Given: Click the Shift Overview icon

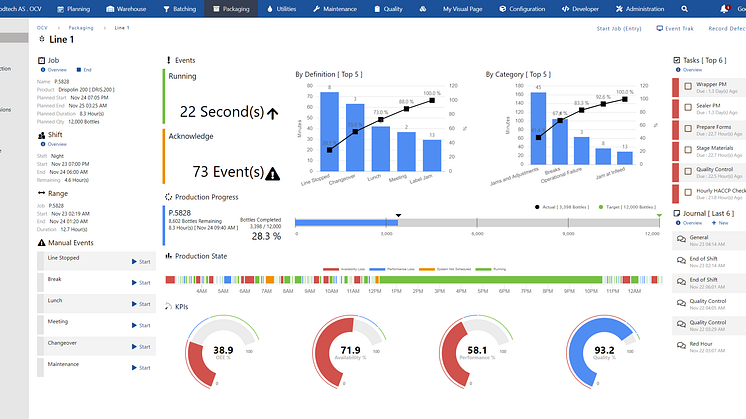Looking at the screenshot, I should tap(44, 144).
